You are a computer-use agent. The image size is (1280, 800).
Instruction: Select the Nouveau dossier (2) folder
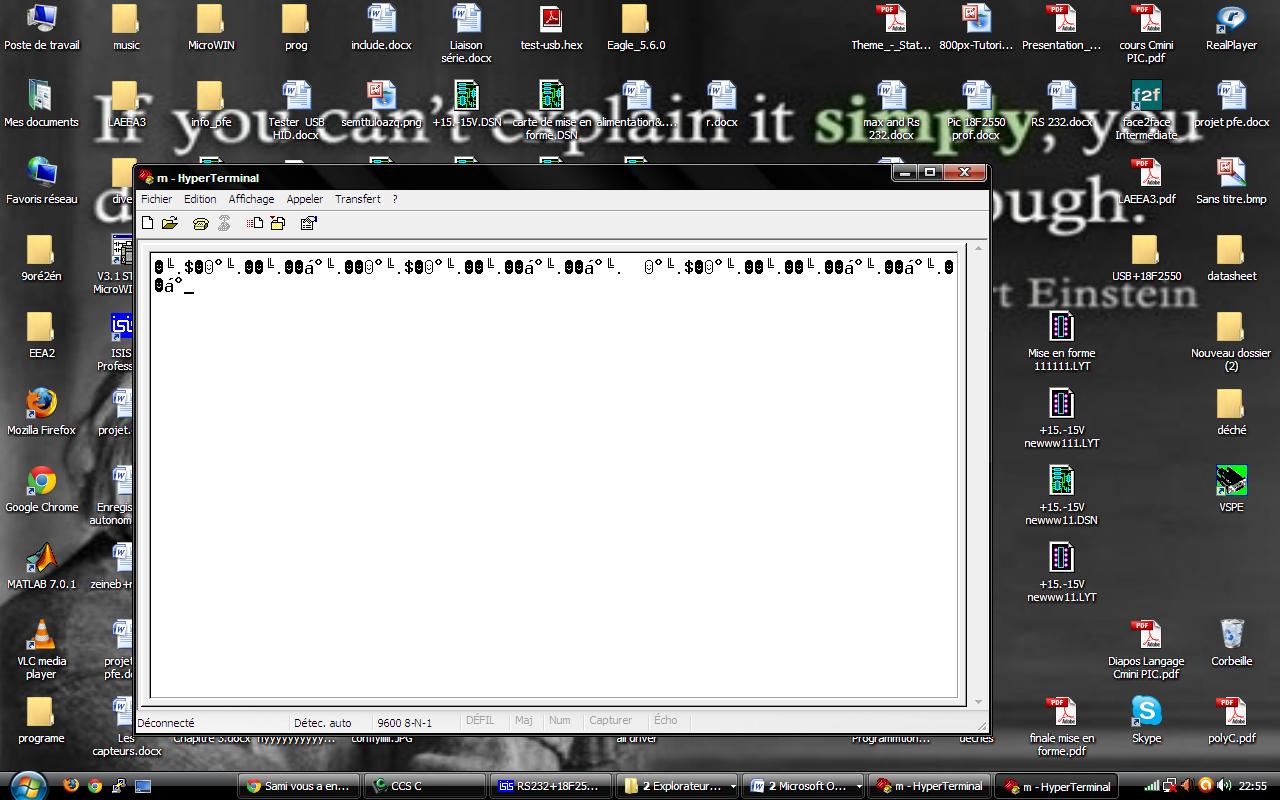(x=1231, y=342)
